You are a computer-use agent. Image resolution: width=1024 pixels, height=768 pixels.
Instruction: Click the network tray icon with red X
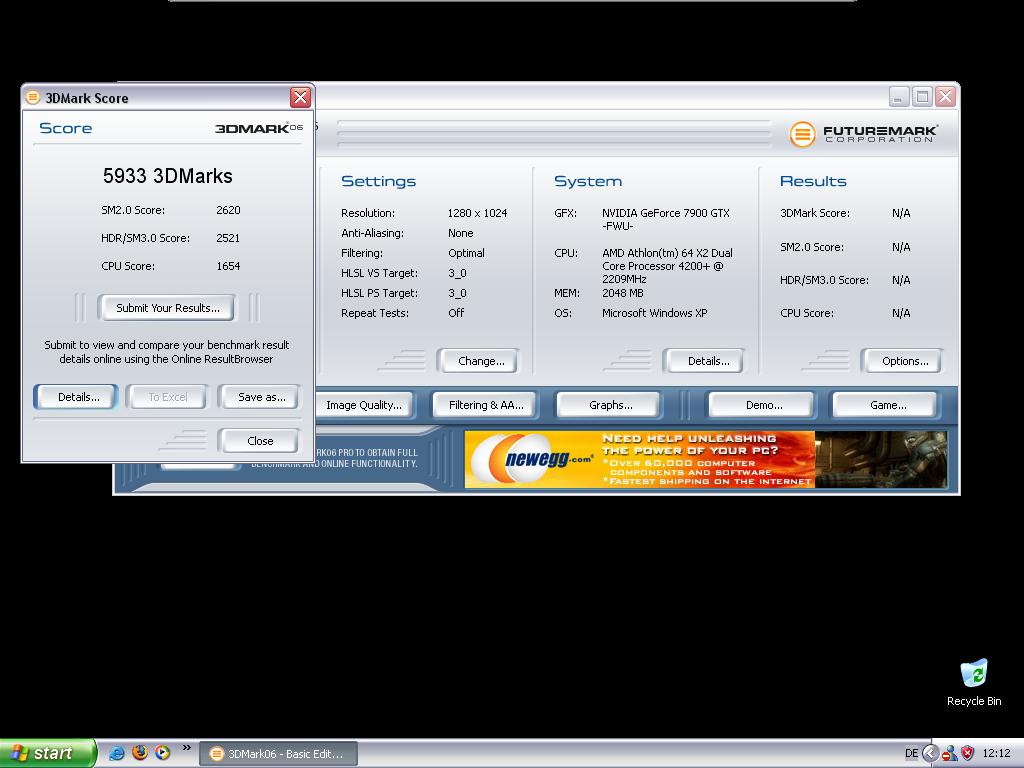[x=949, y=754]
